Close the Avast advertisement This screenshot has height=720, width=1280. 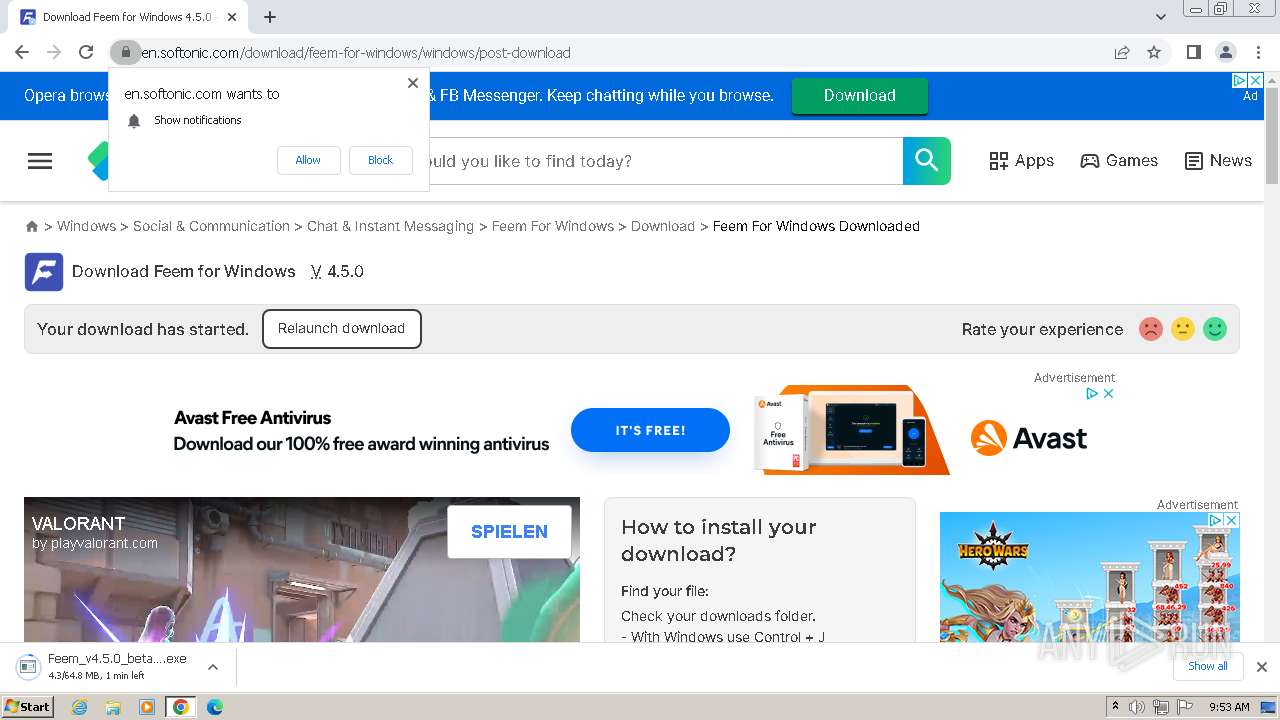point(1108,394)
